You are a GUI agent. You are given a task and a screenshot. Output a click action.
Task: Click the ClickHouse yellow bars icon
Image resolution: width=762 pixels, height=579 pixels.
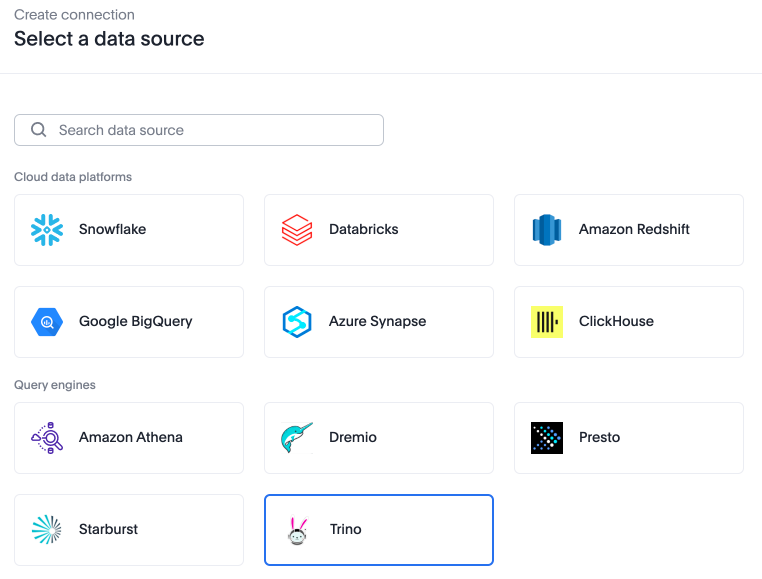tap(547, 322)
